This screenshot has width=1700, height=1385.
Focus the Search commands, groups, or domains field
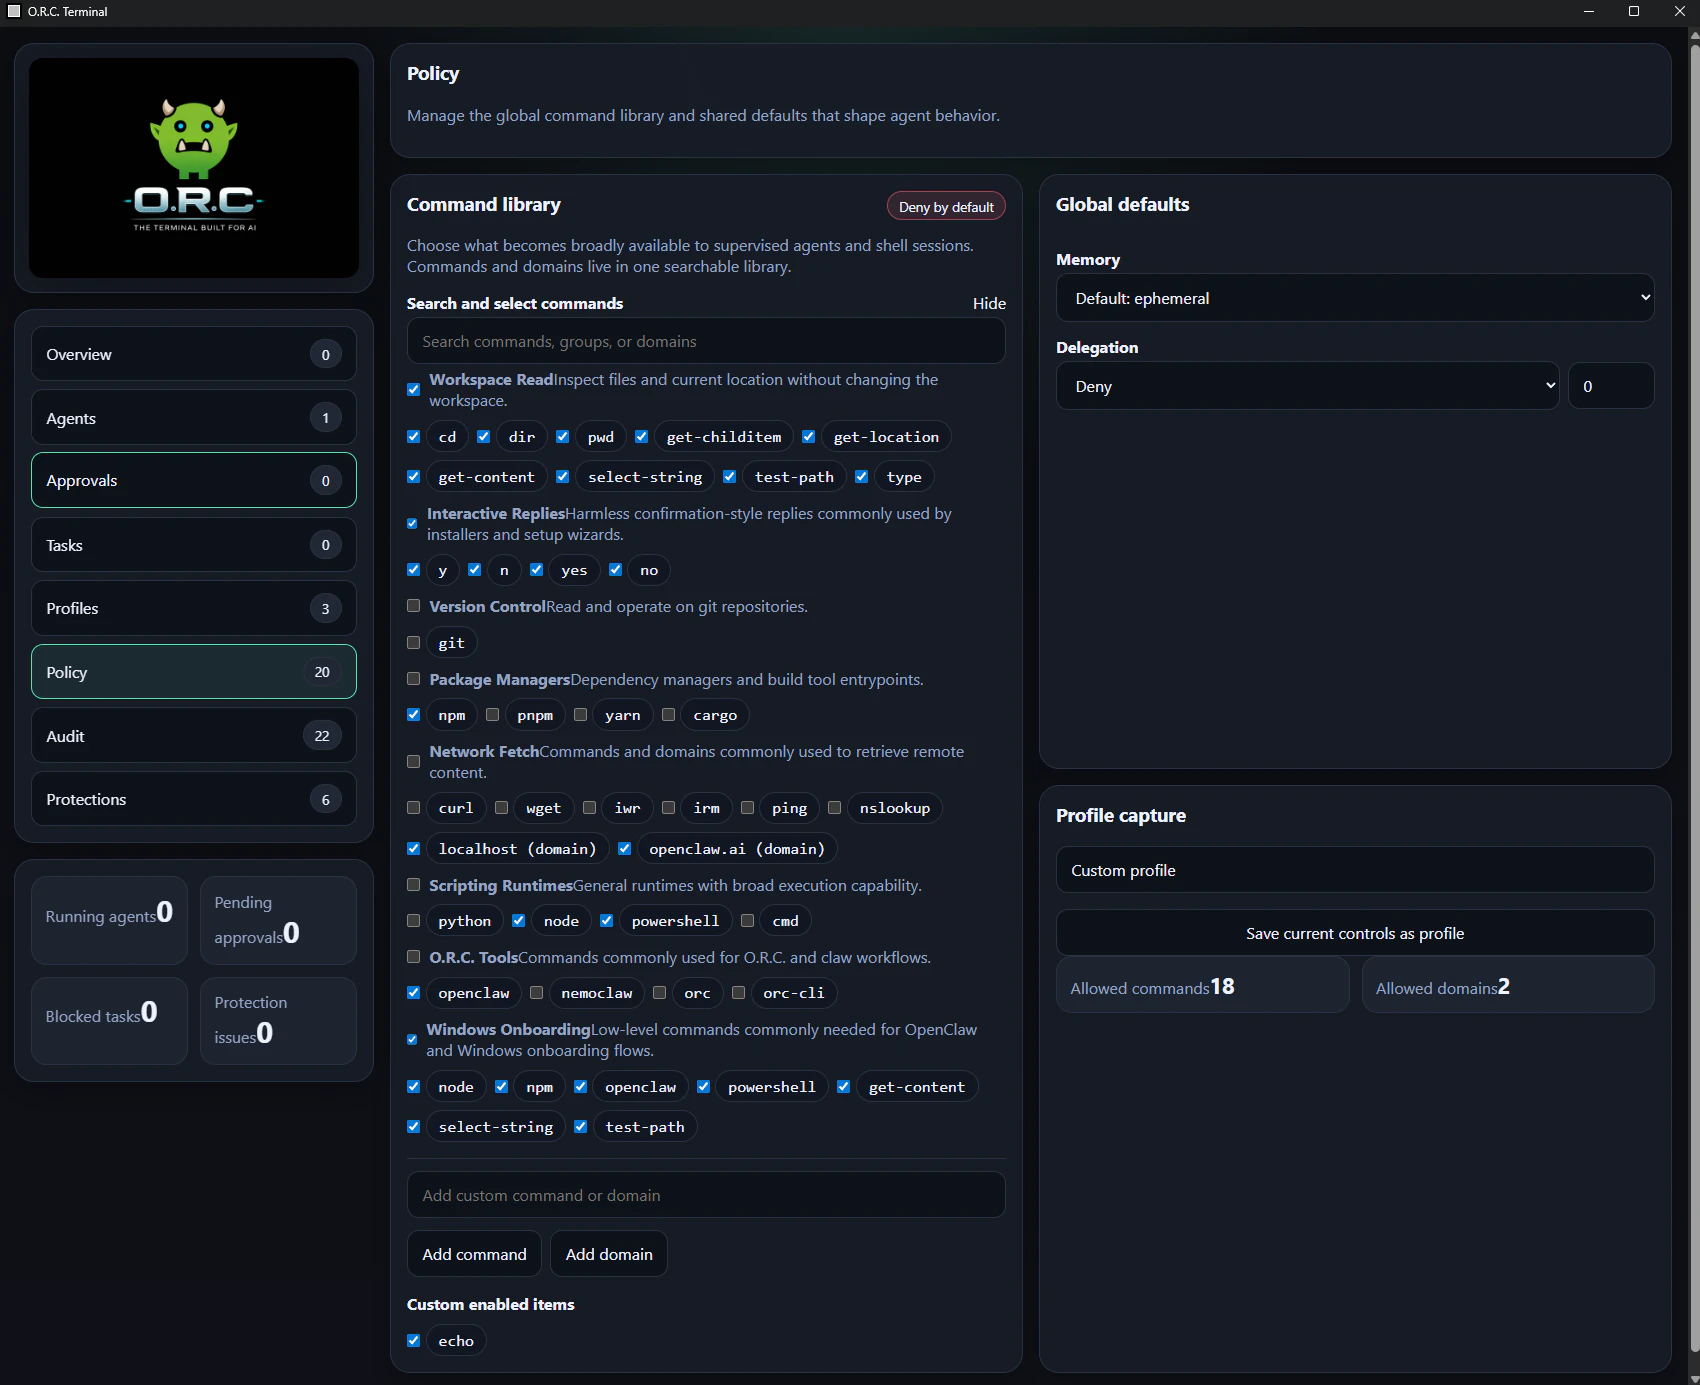click(706, 342)
